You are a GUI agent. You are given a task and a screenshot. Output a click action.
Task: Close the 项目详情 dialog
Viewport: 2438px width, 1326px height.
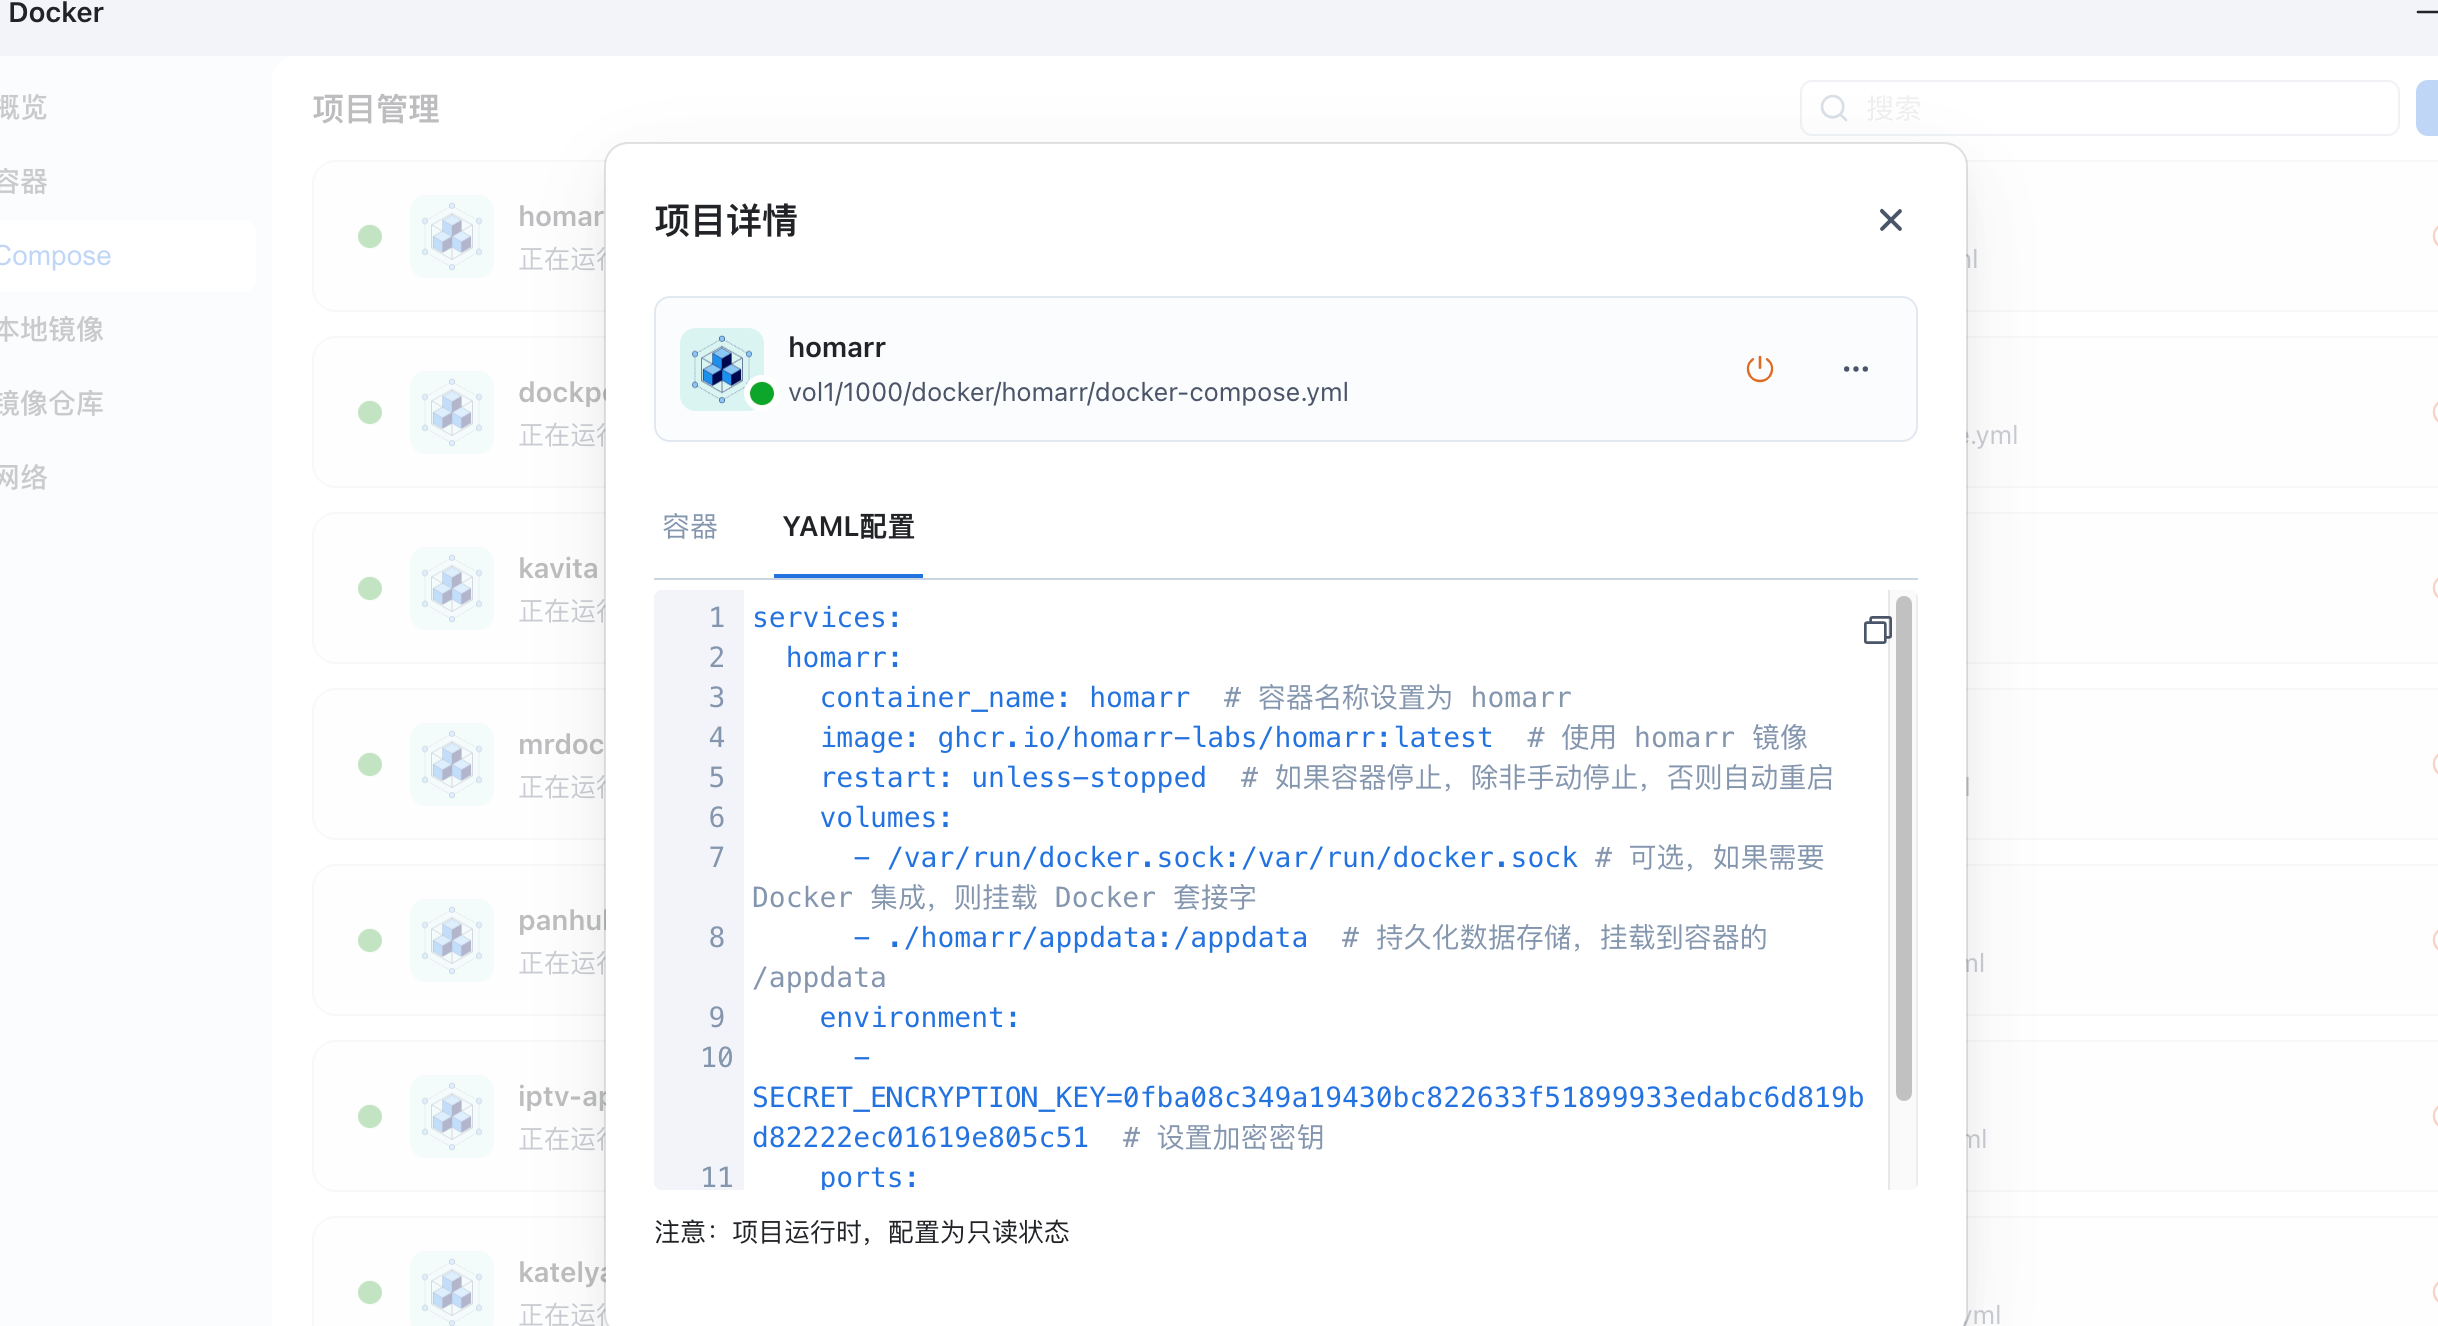pyautogui.click(x=1890, y=220)
